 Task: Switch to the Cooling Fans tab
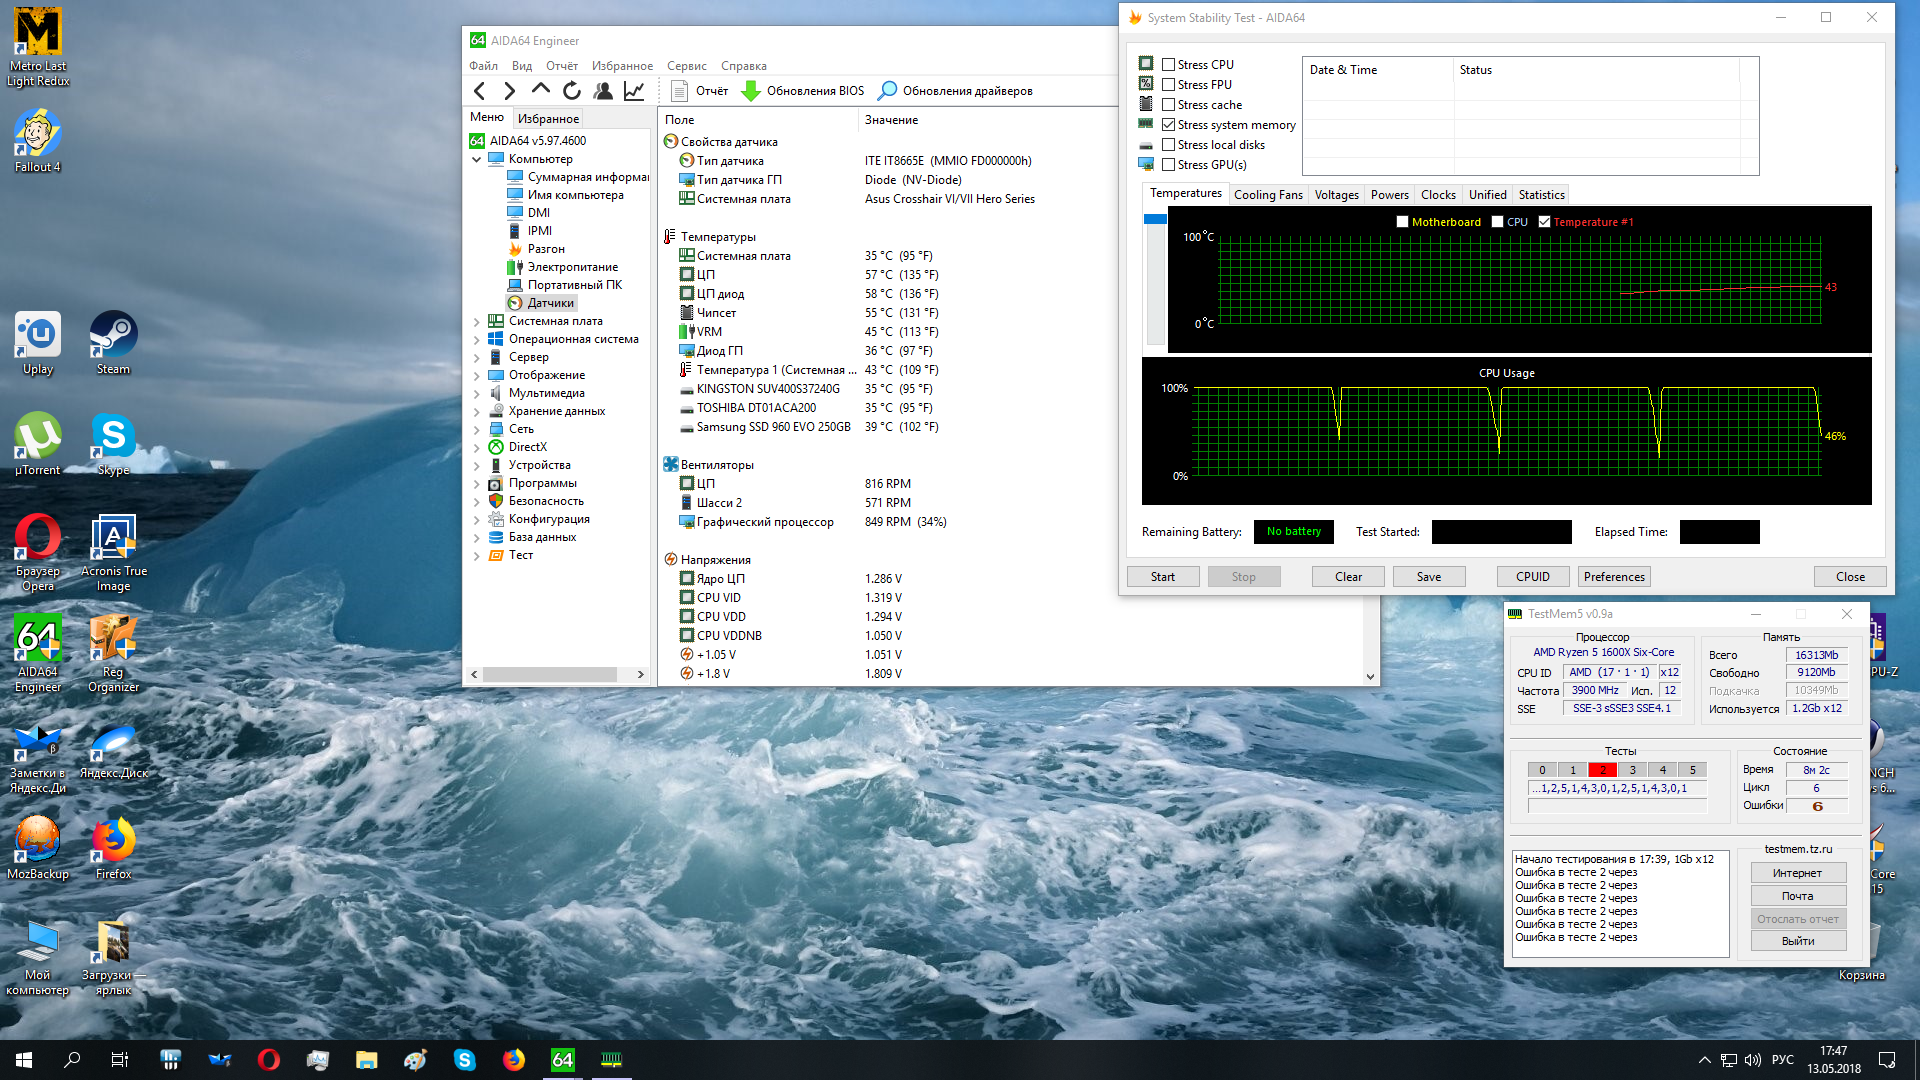point(1267,195)
